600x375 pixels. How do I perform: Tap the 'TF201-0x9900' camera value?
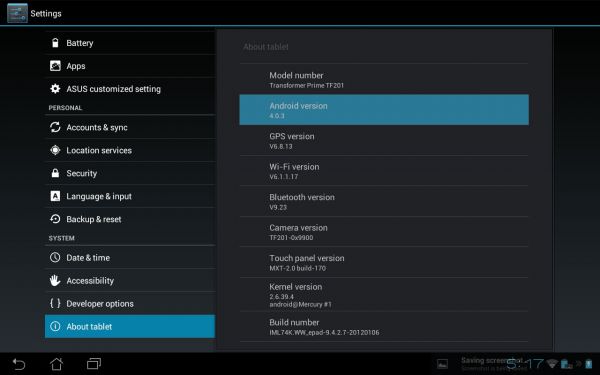291,238
